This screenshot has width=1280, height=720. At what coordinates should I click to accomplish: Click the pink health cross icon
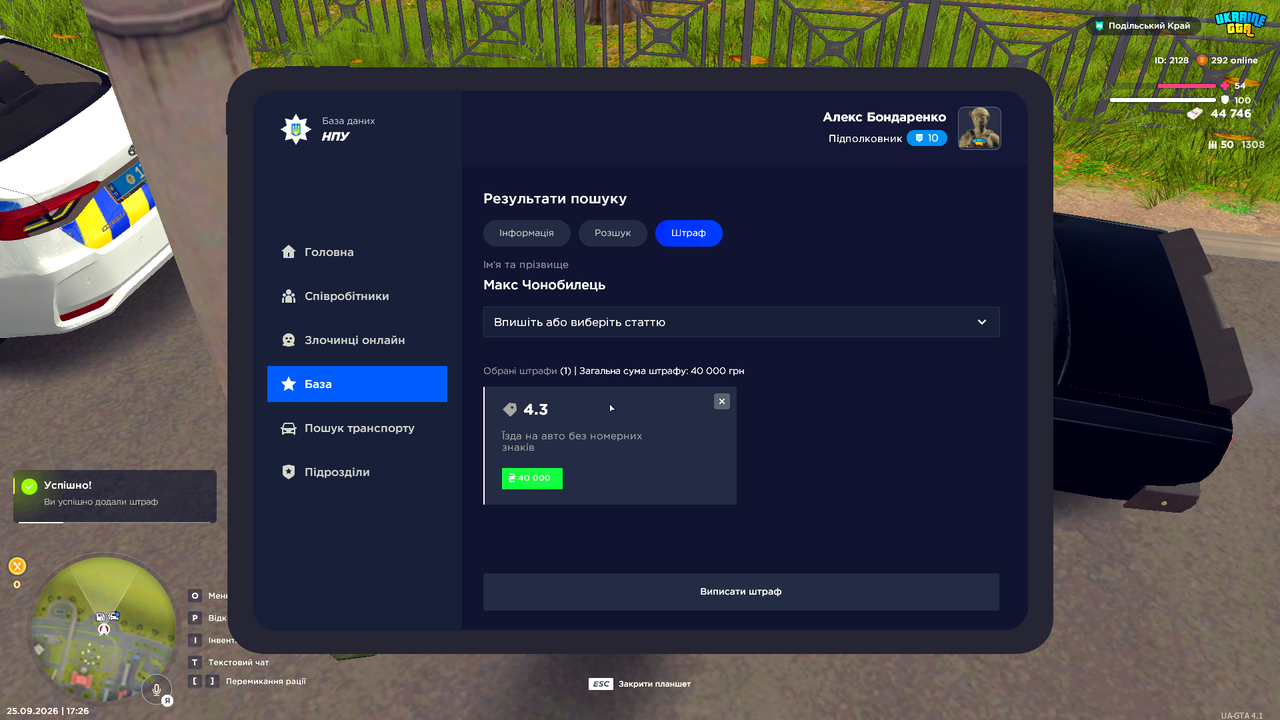[x=1225, y=86]
